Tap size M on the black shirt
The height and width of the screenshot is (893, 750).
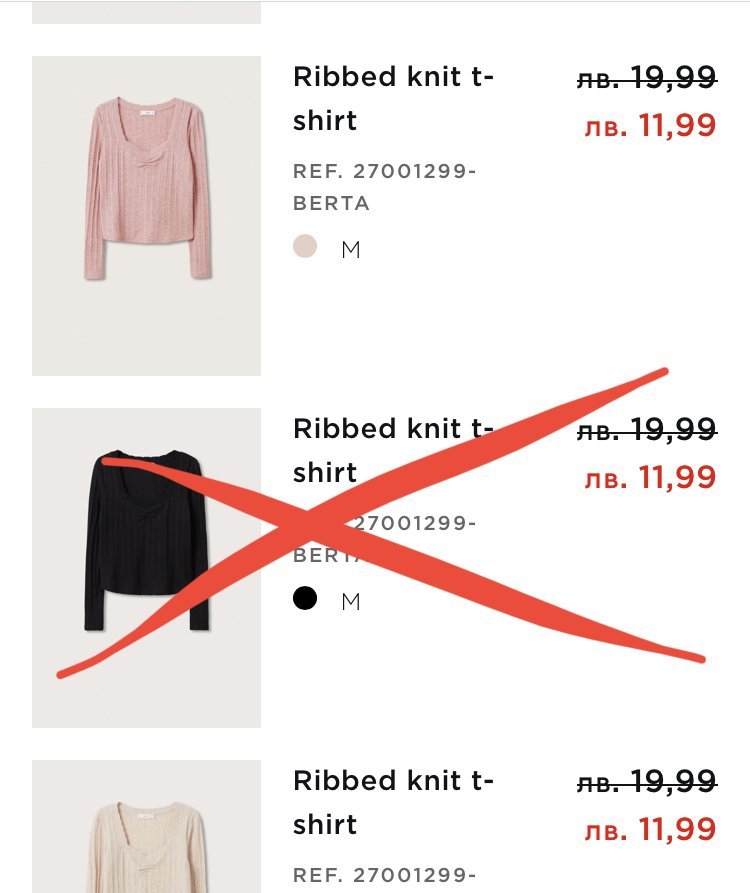click(x=351, y=602)
